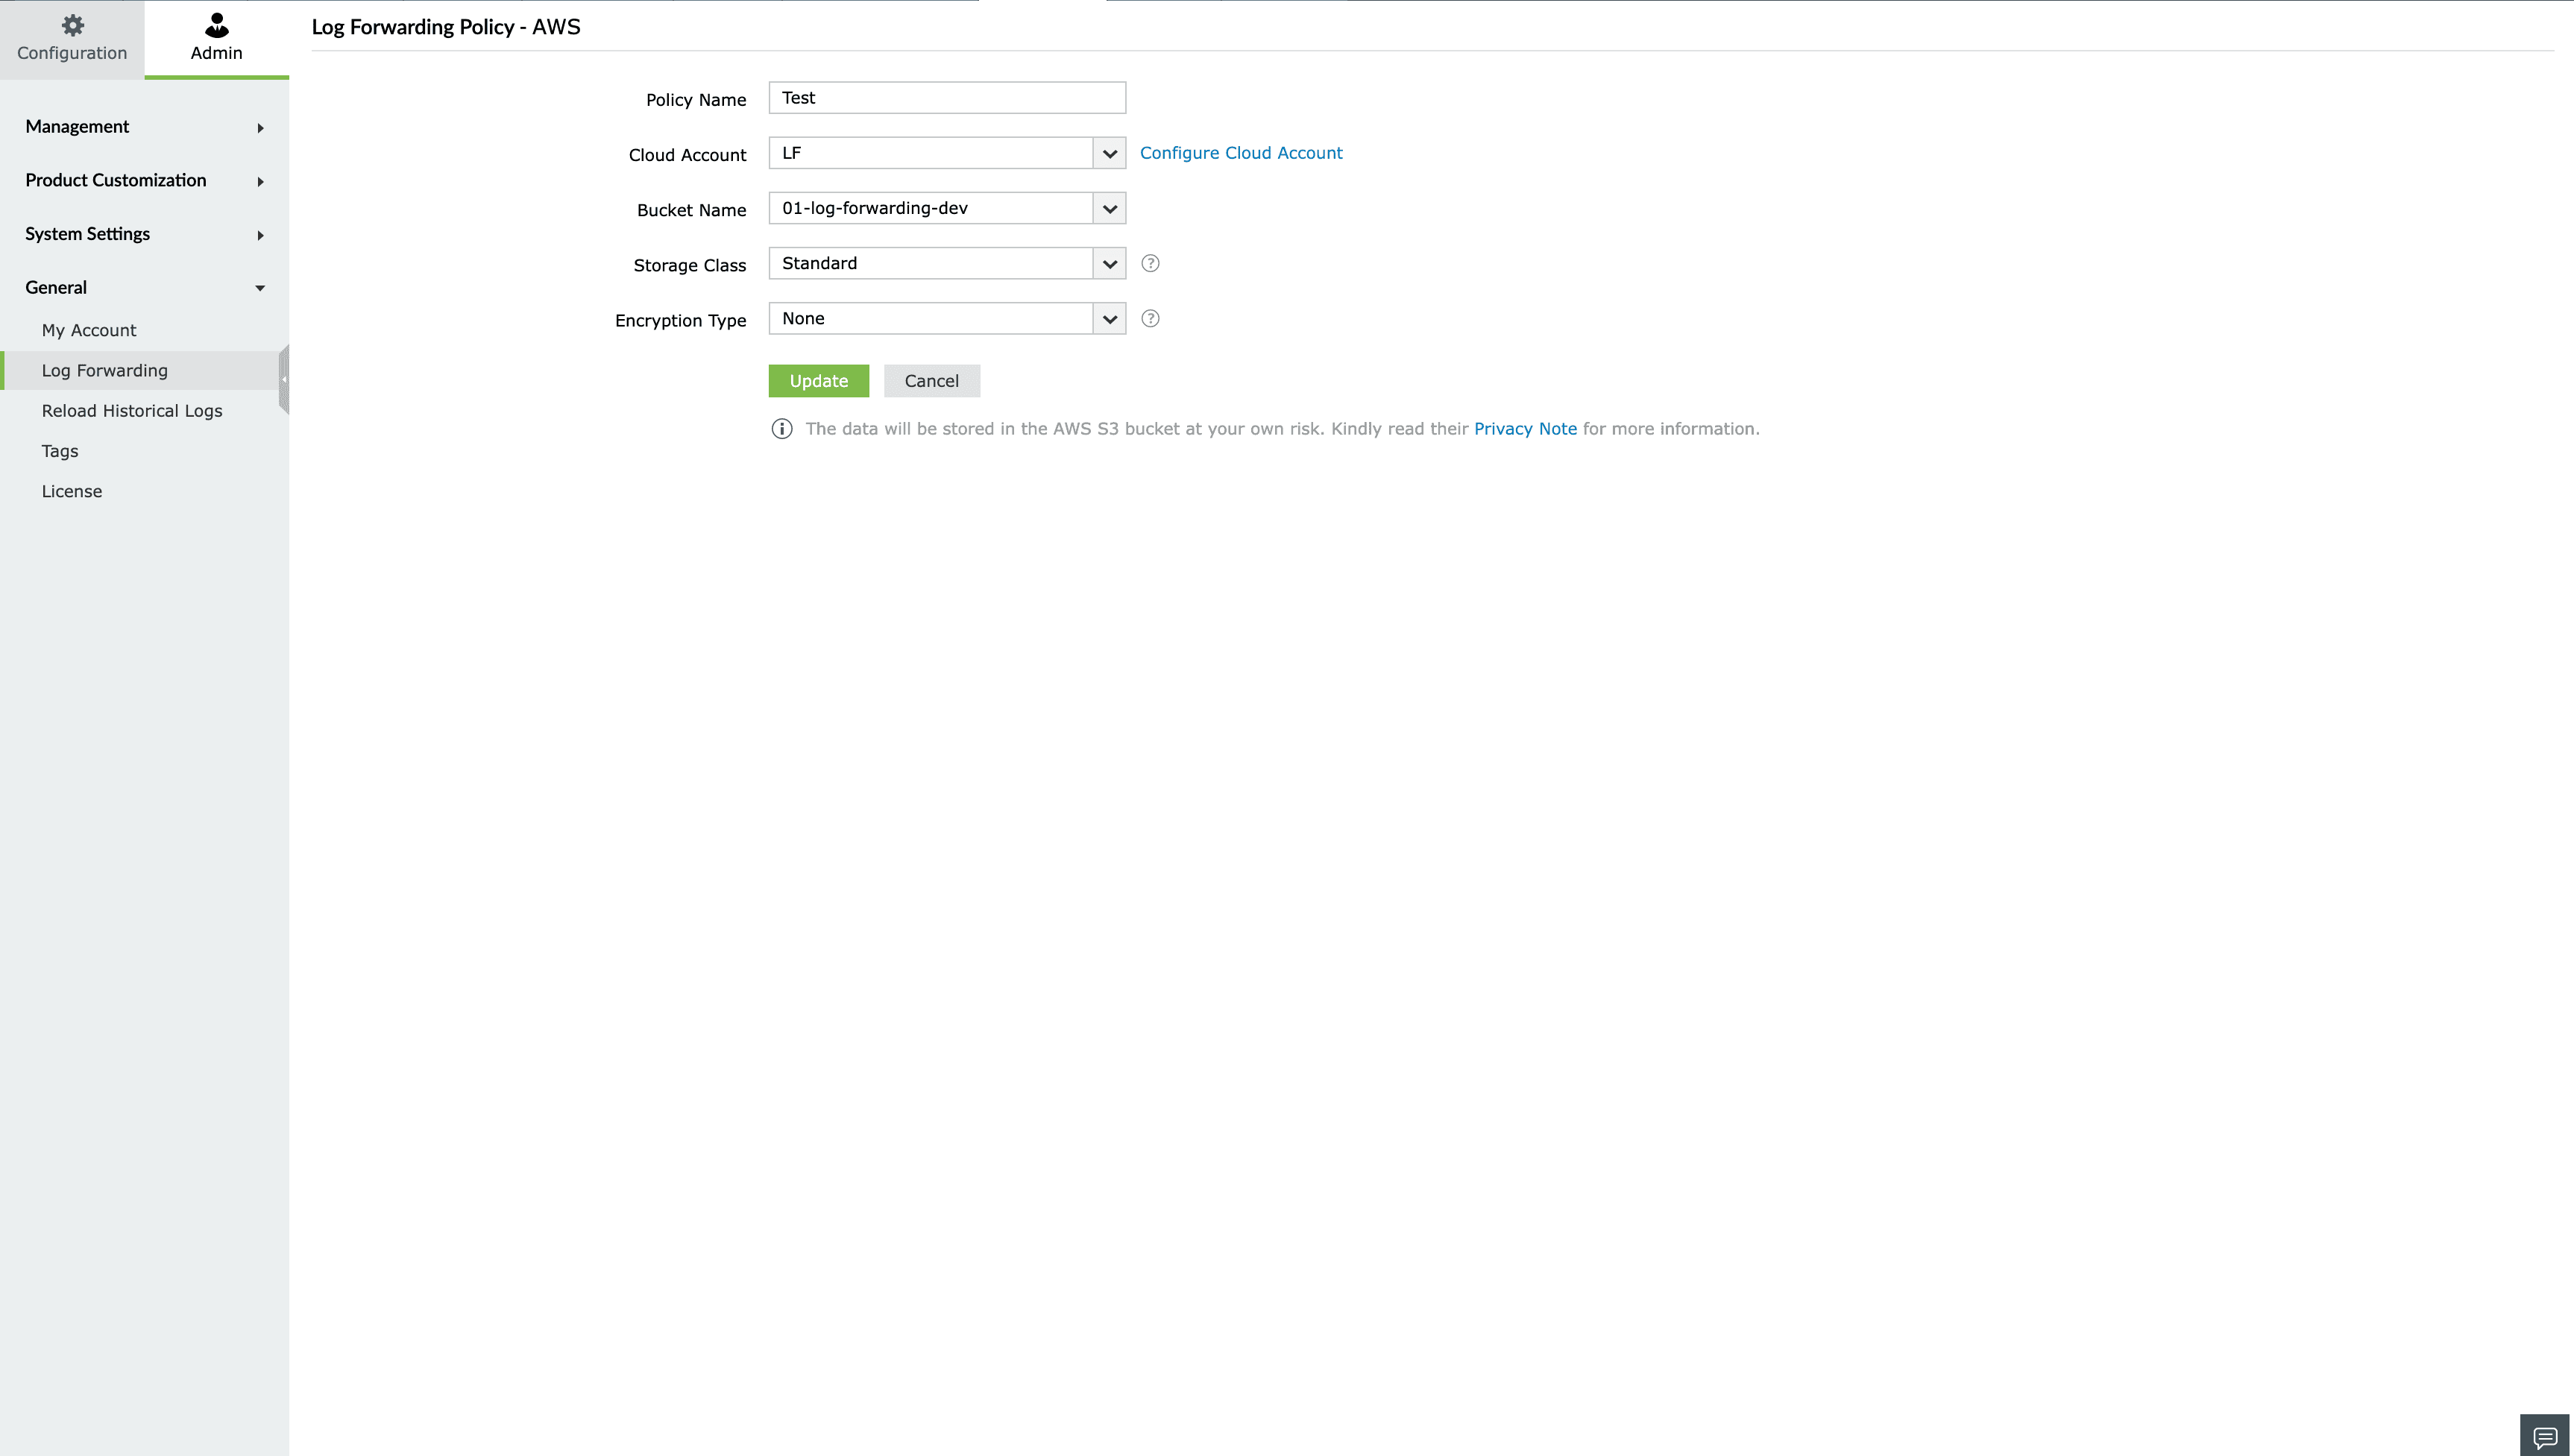Collapse the sidebar using handle arrow
This screenshot has height=1456, width=2574.
284,379
